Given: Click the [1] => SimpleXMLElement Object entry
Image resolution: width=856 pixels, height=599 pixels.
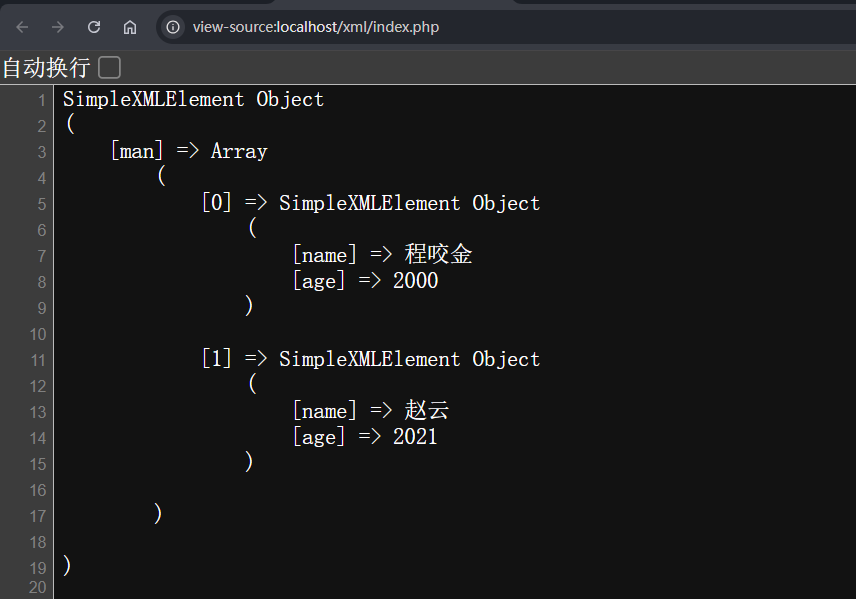Looking at the screenshot, I should coord(370,359).
